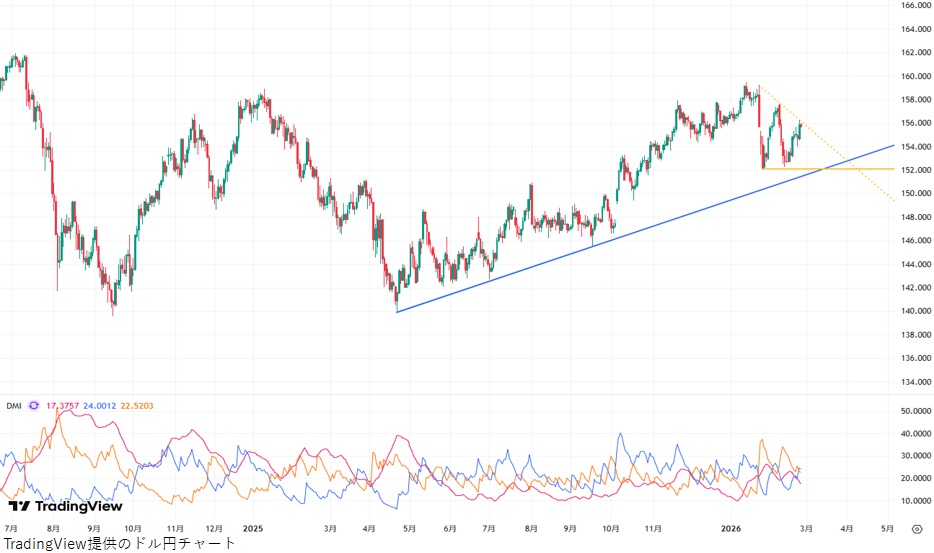The height and width of the screenshot is (553, 934).
Task: Open chart settings hexagon gear icon
Action: pos(917,528)
